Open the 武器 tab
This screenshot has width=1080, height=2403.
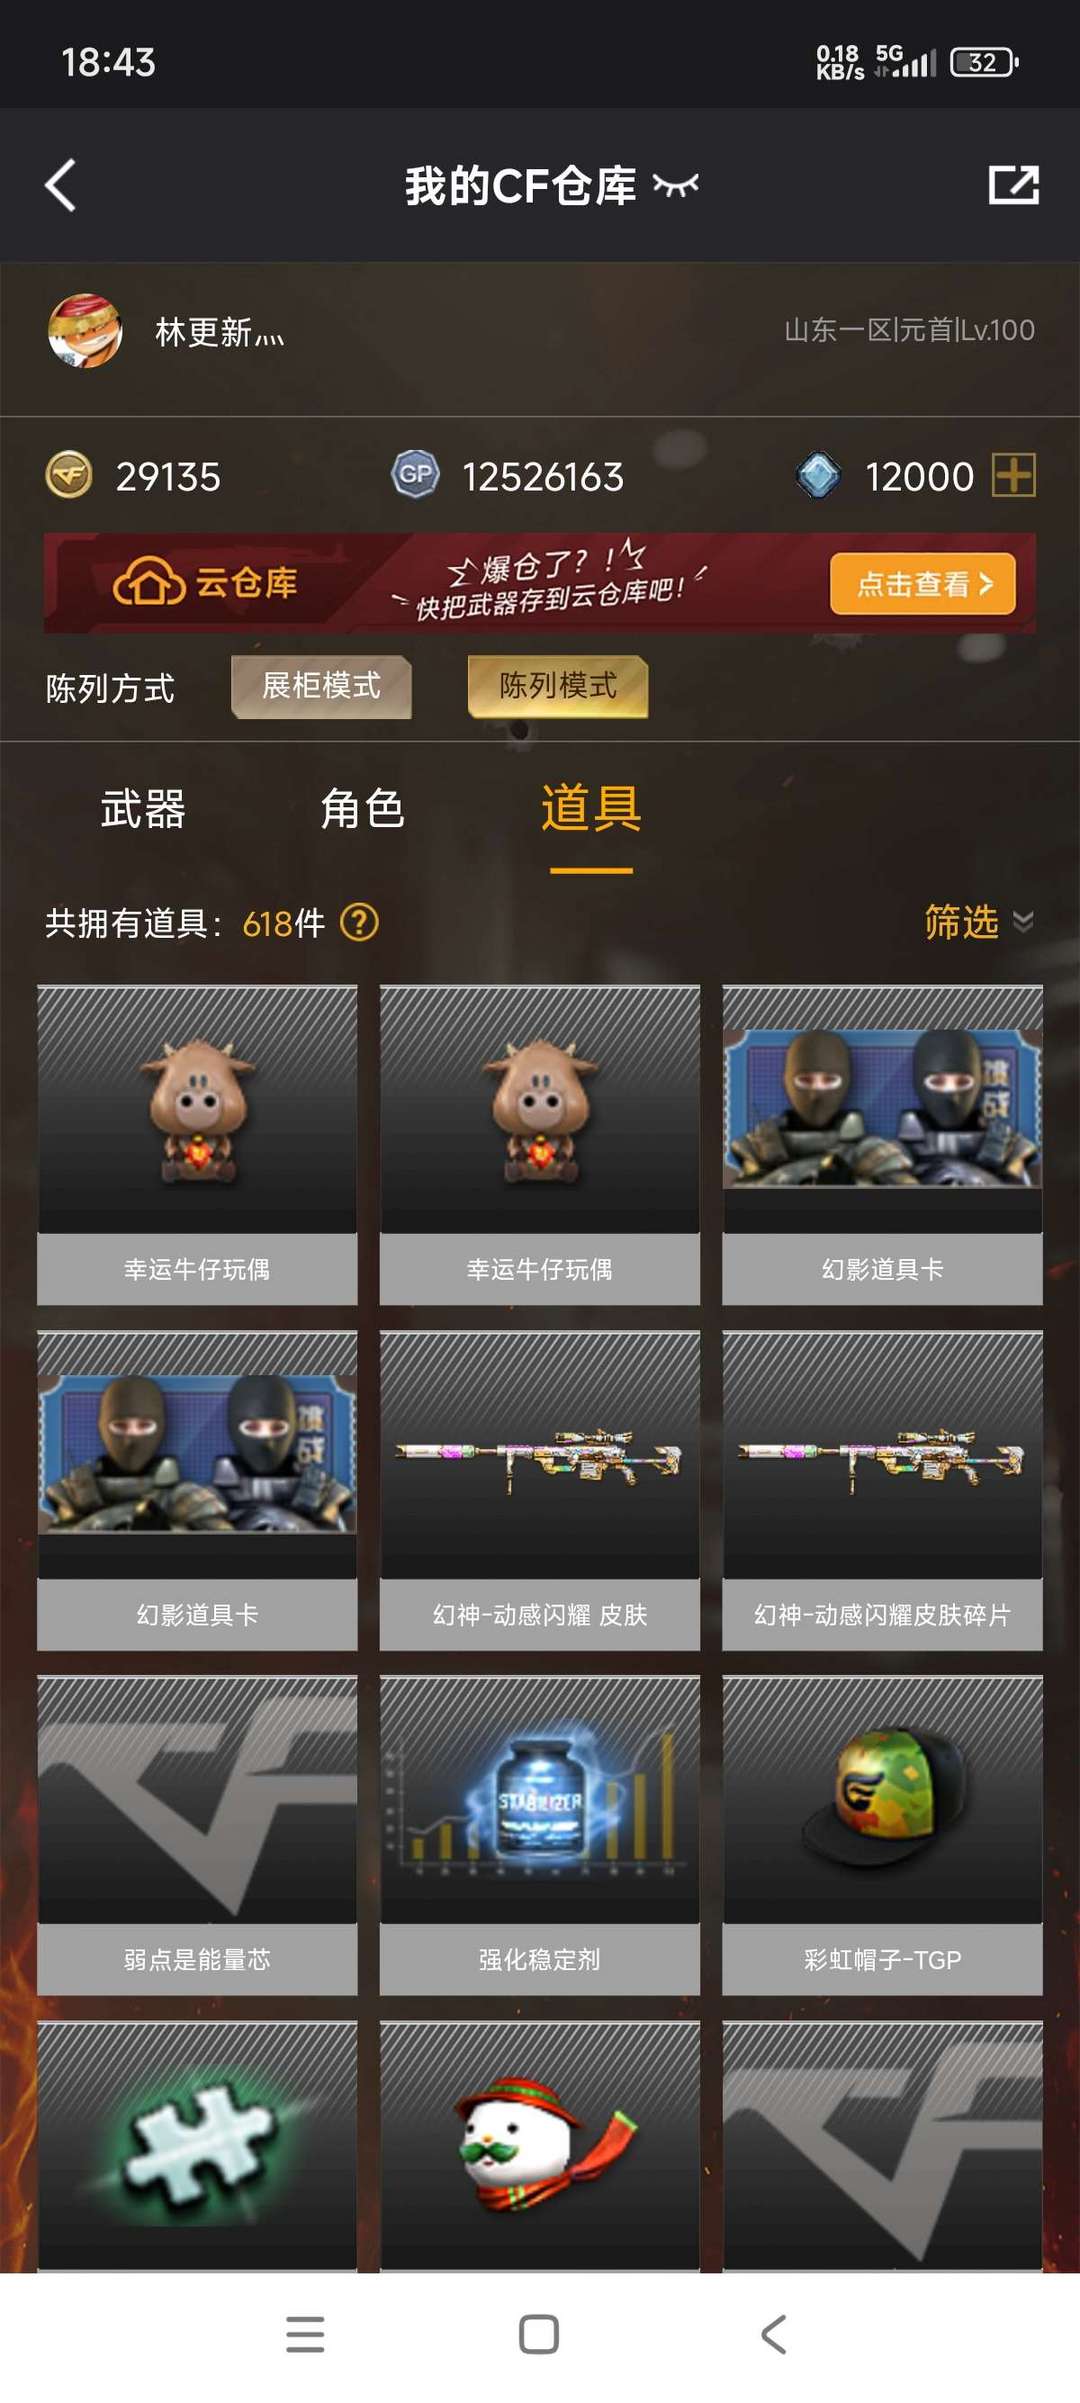pyautogui.click(x=143, y=809)
